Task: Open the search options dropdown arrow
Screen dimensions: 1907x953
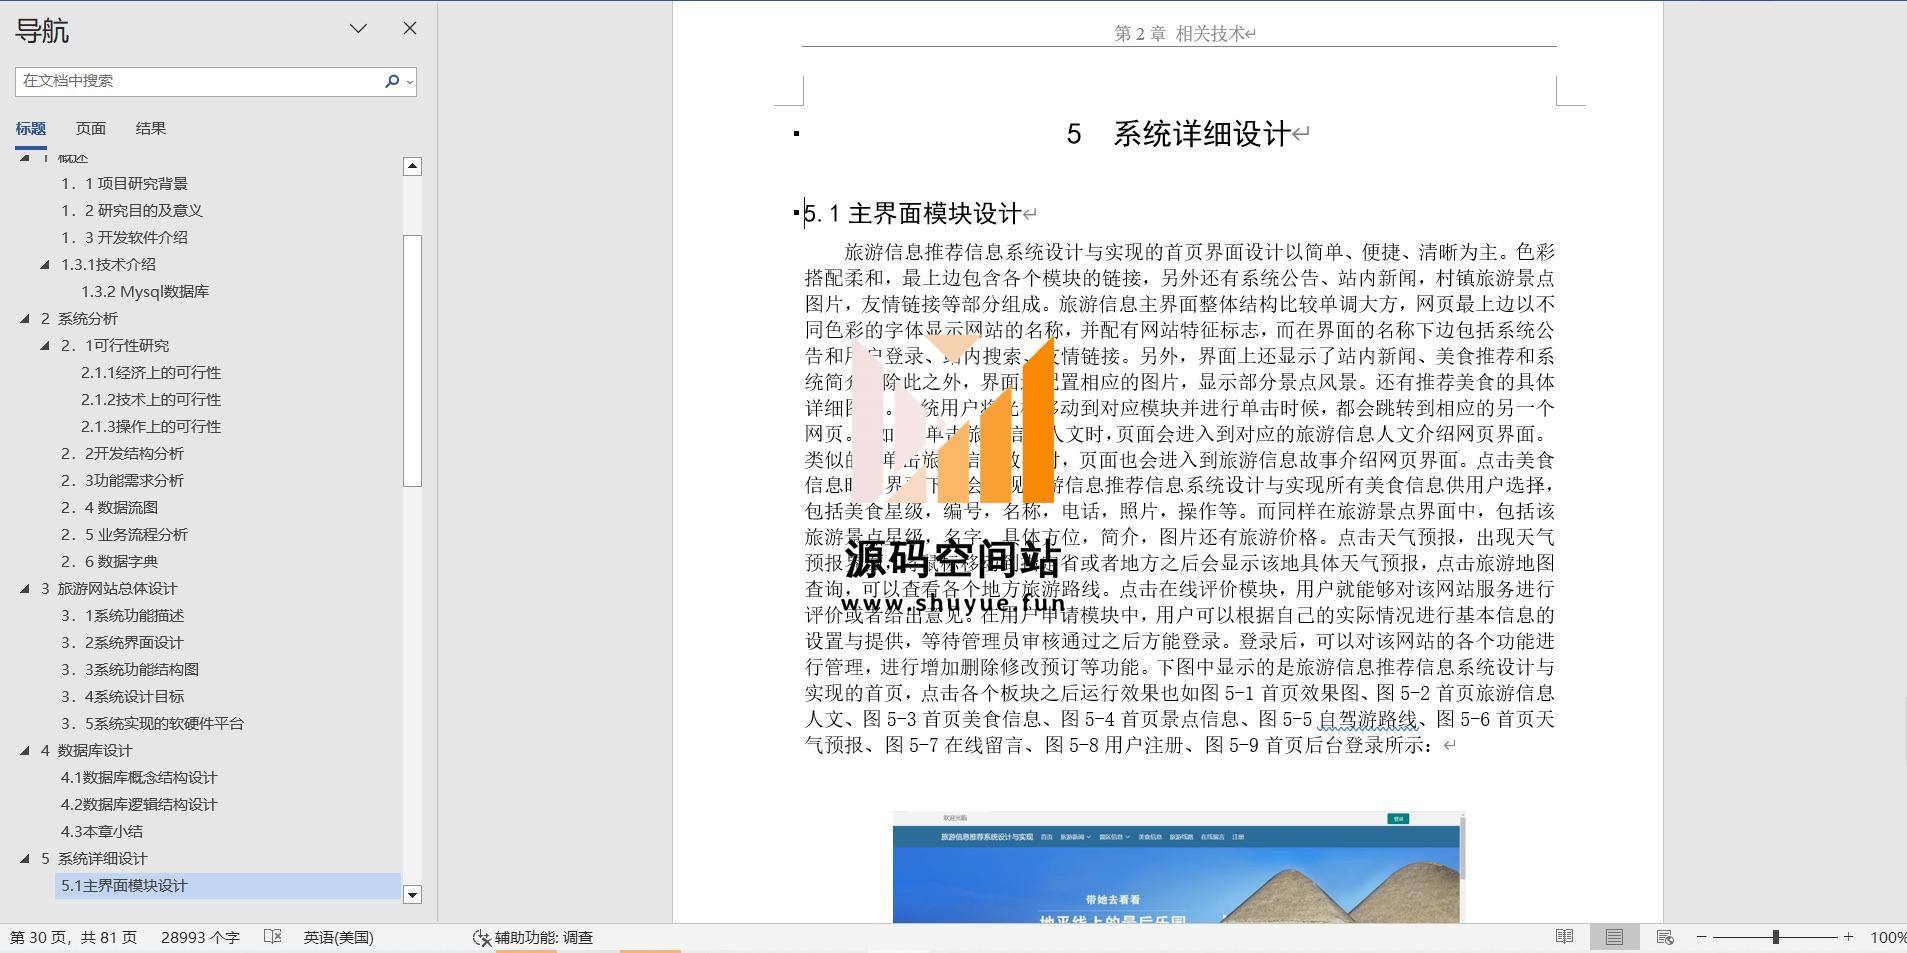Action: 410,82
